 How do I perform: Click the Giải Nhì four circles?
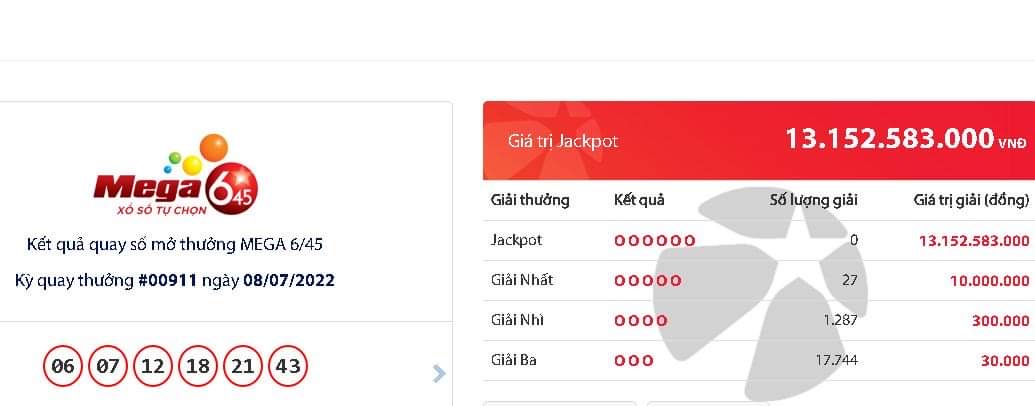tap(641, 321)
